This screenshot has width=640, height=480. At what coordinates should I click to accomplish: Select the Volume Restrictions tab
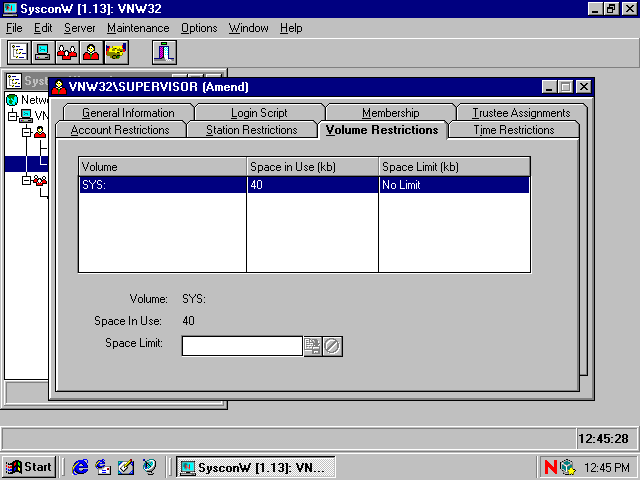coord(382,130)
